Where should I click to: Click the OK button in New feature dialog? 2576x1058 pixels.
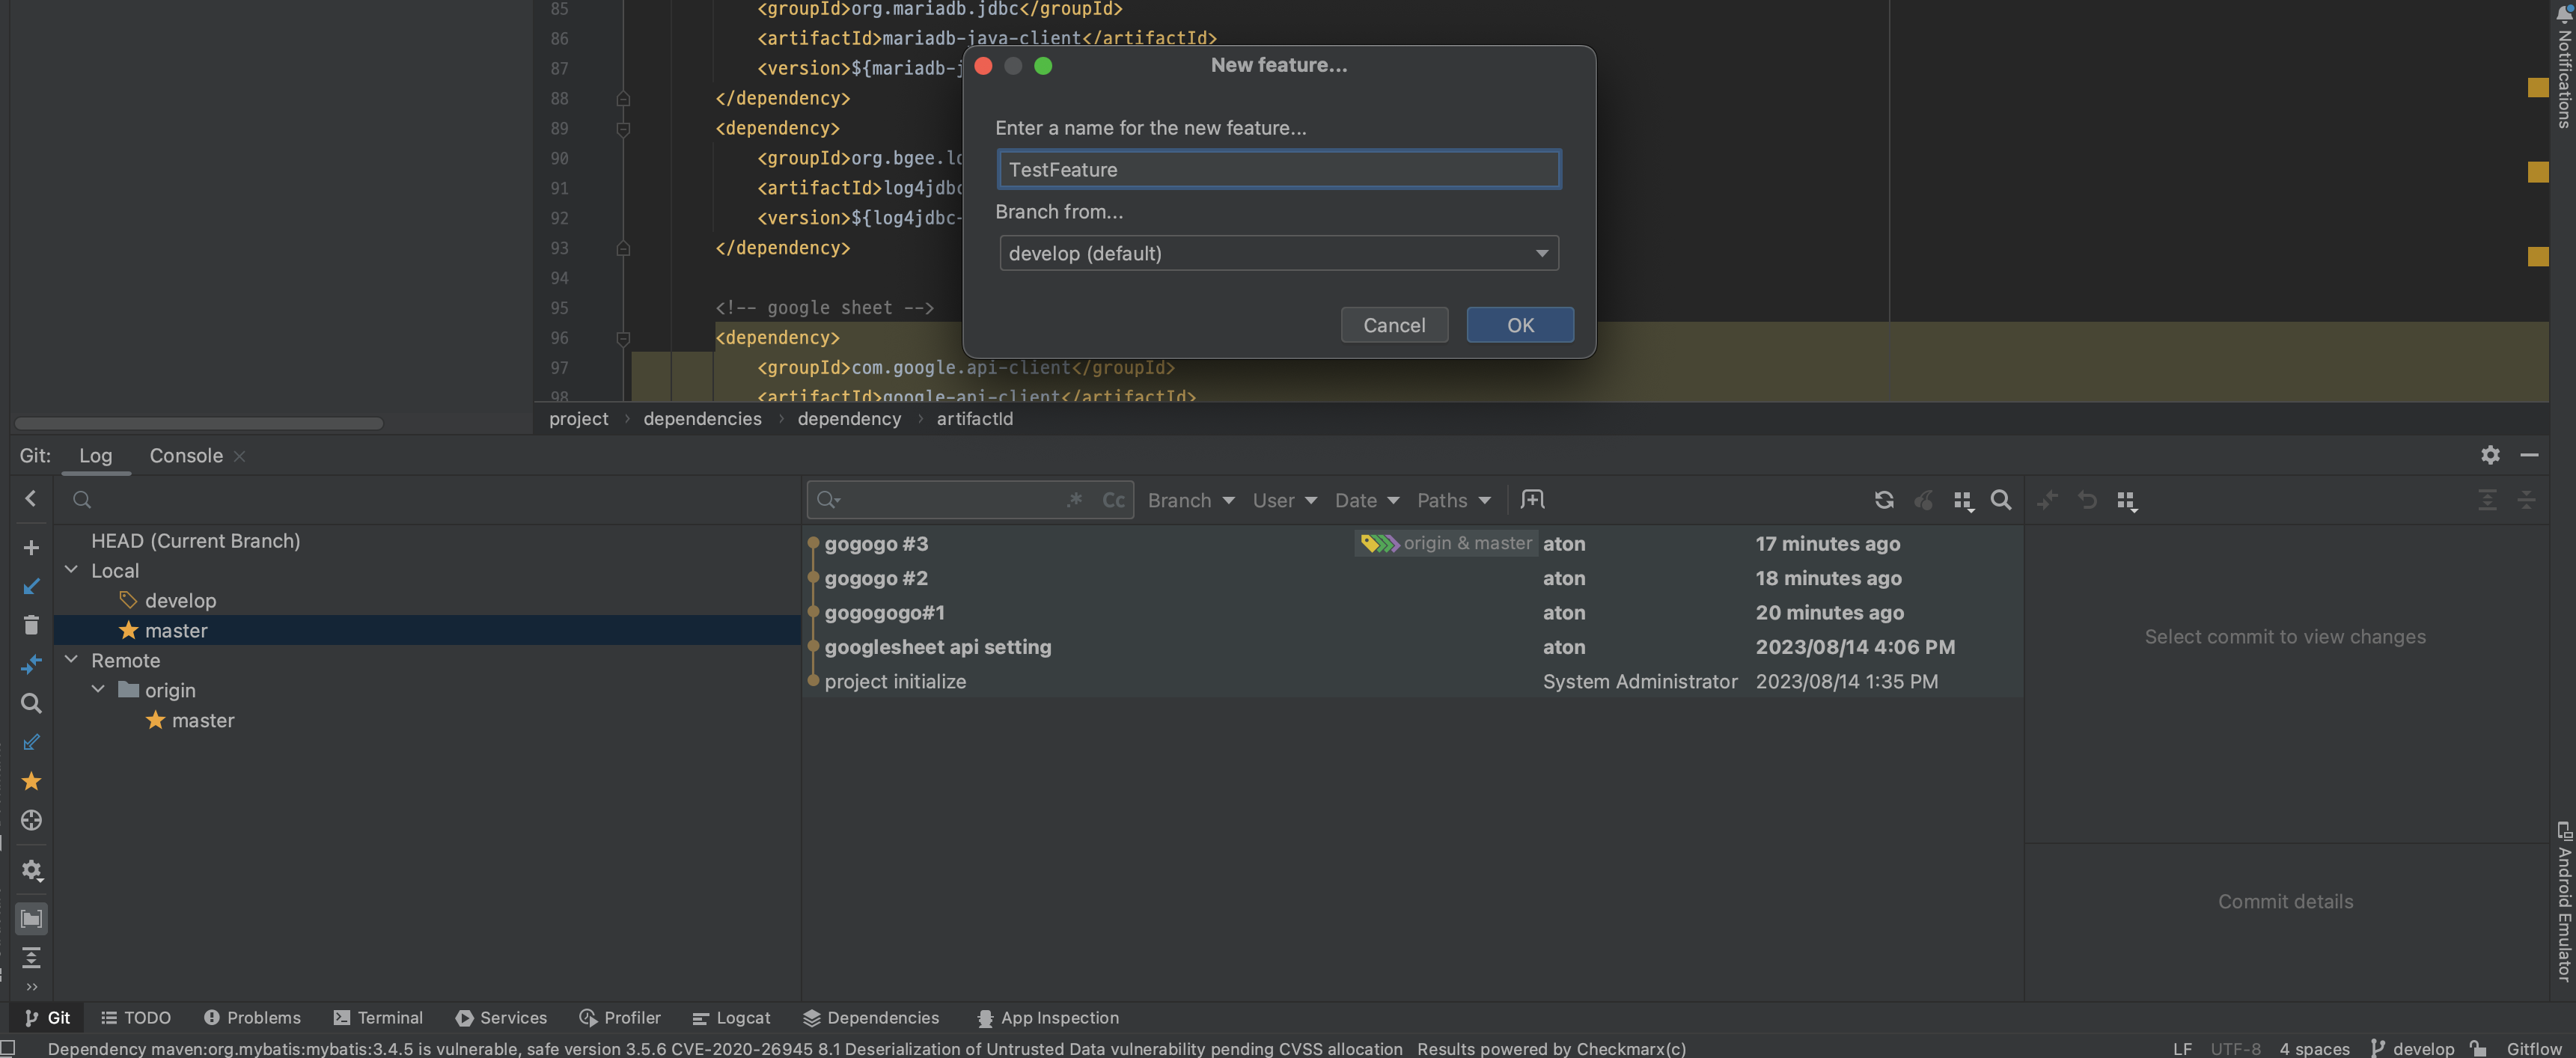pos(1519,325)
